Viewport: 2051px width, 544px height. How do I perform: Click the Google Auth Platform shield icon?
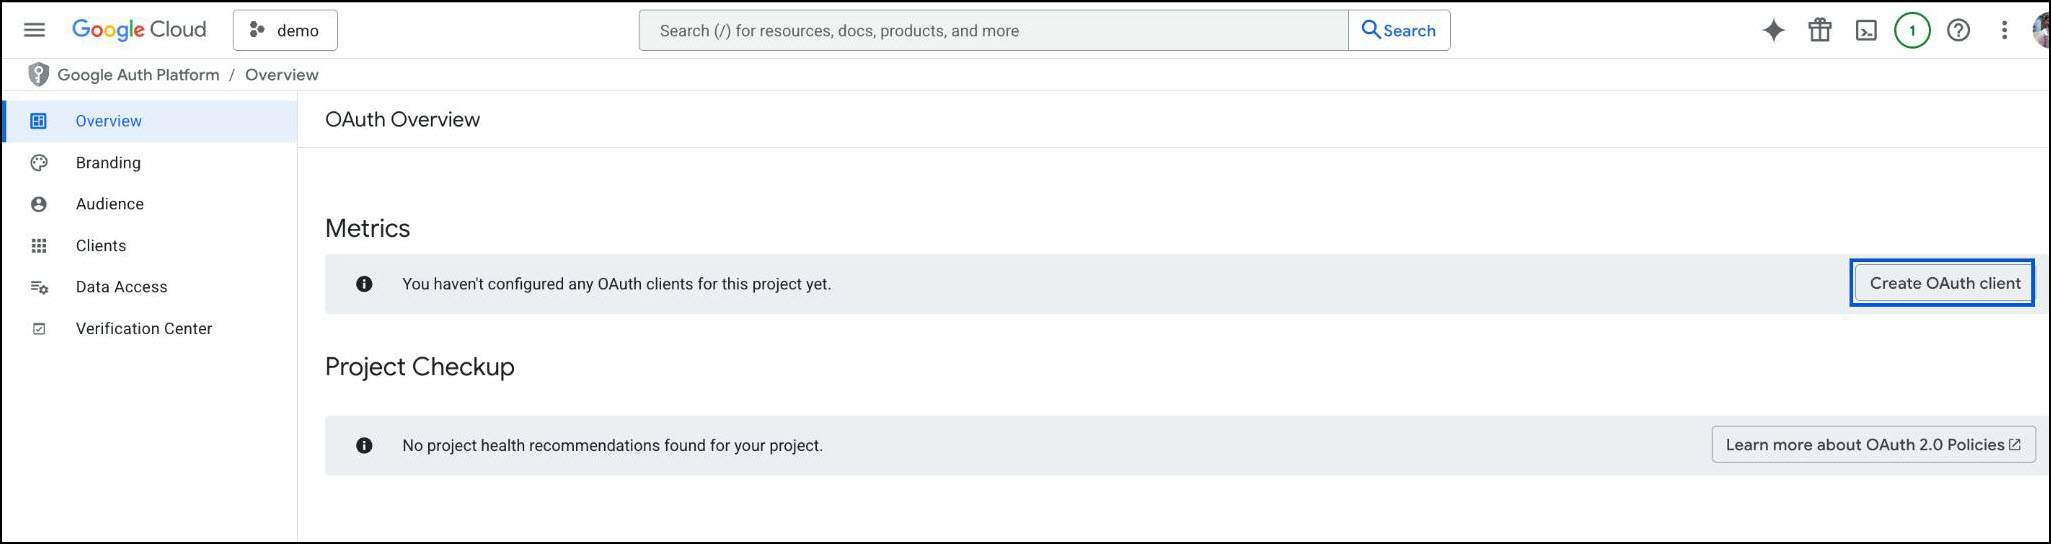click(38, 75)
